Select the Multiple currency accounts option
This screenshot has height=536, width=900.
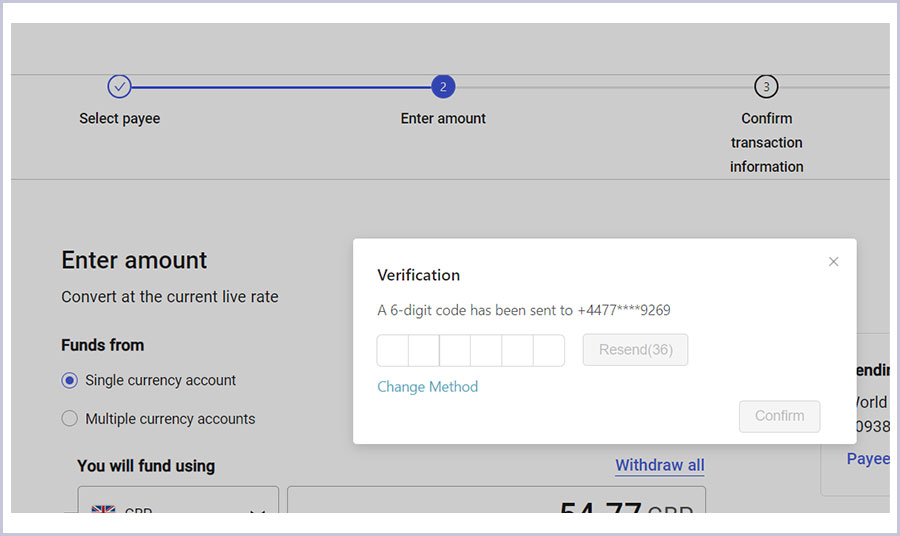(69, 419)
